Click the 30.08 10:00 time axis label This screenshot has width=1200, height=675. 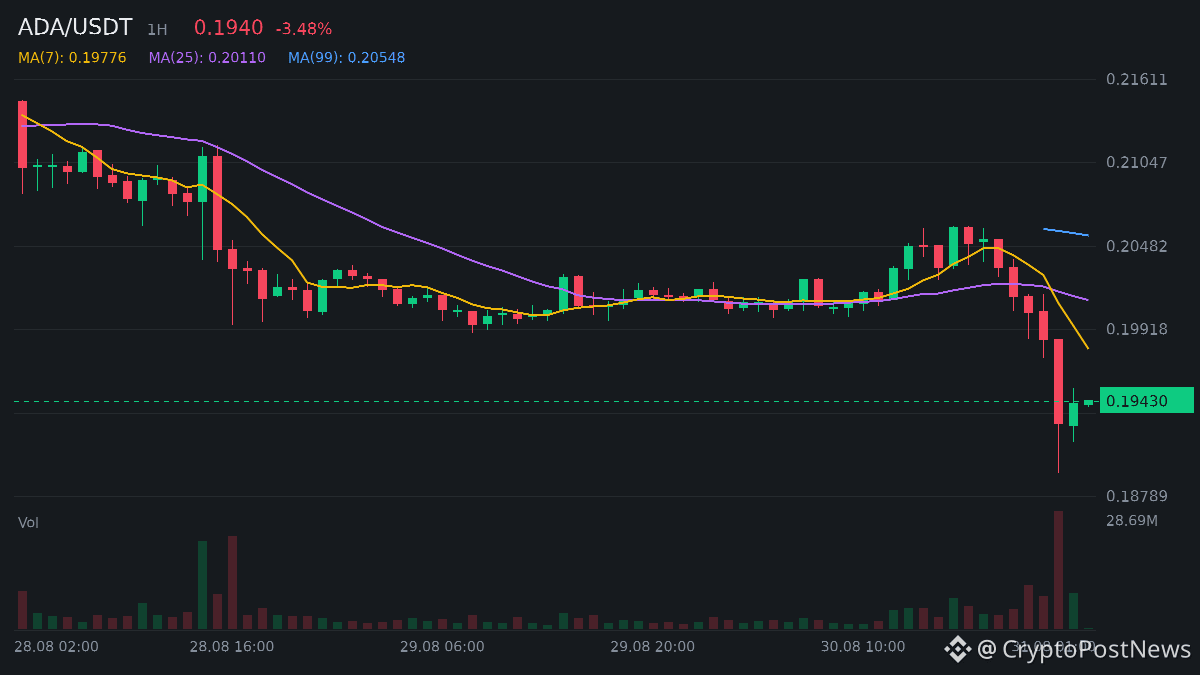pos(863,647)
